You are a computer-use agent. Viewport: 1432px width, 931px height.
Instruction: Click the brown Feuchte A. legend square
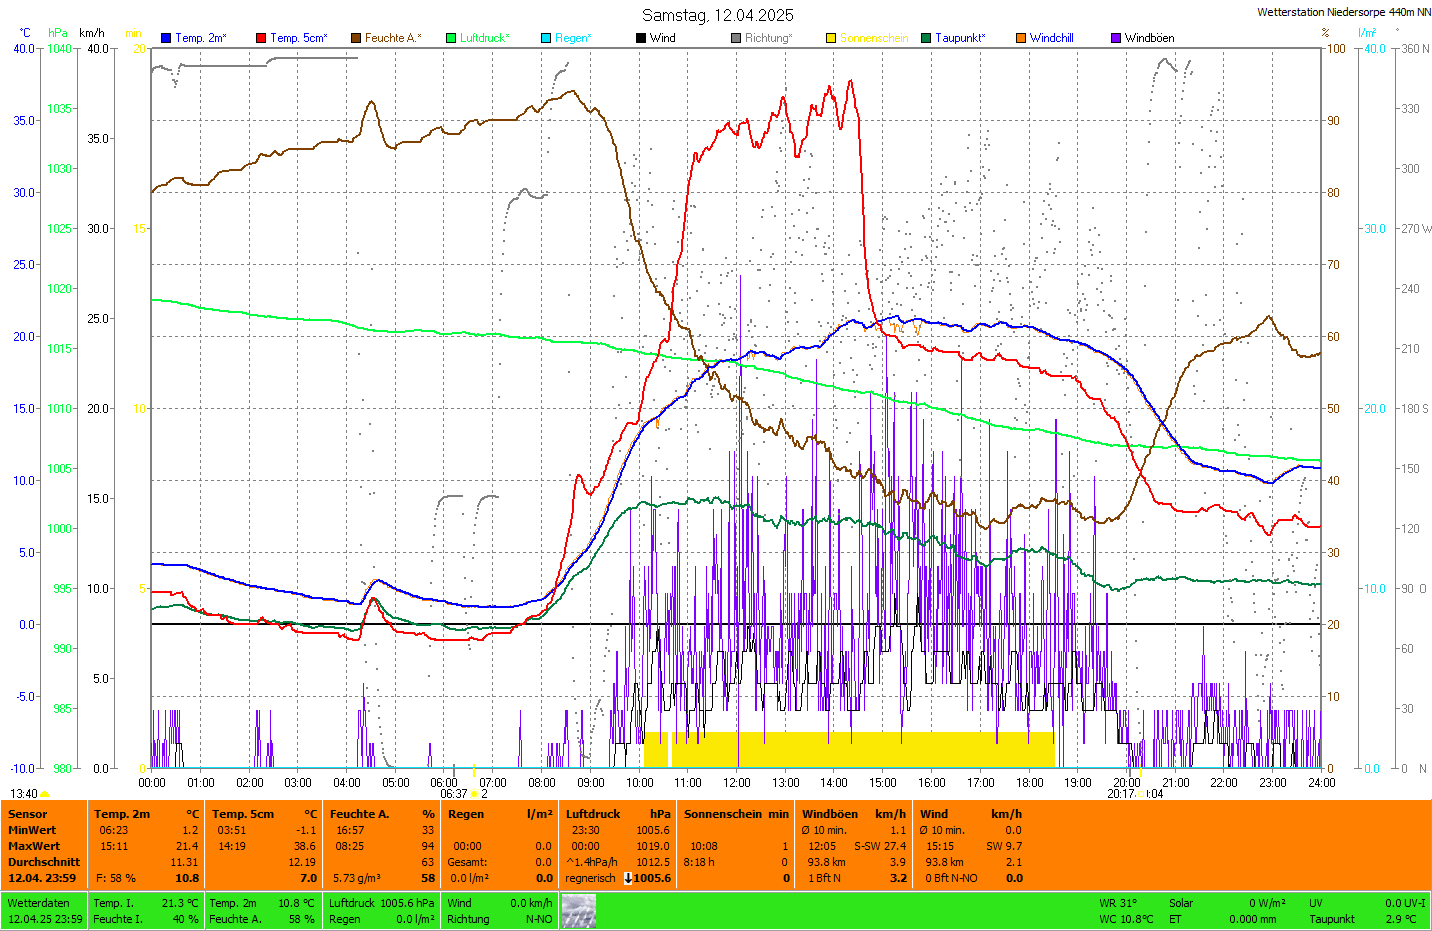coord(356,38)
